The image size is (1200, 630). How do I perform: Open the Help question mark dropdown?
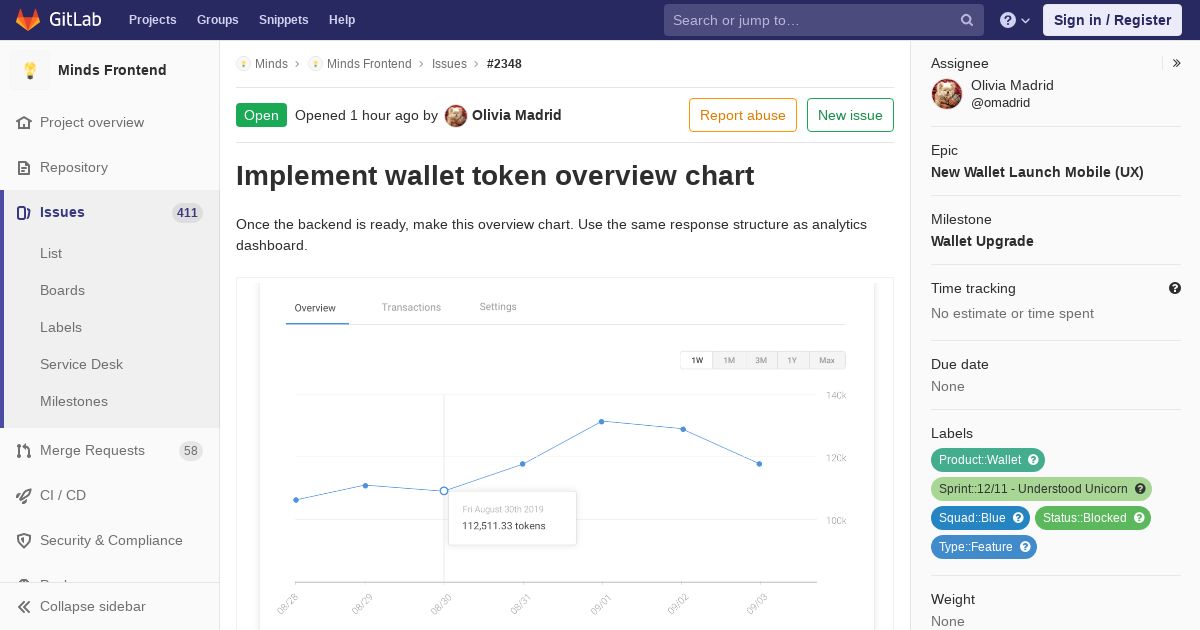(x=1015, y=20)
